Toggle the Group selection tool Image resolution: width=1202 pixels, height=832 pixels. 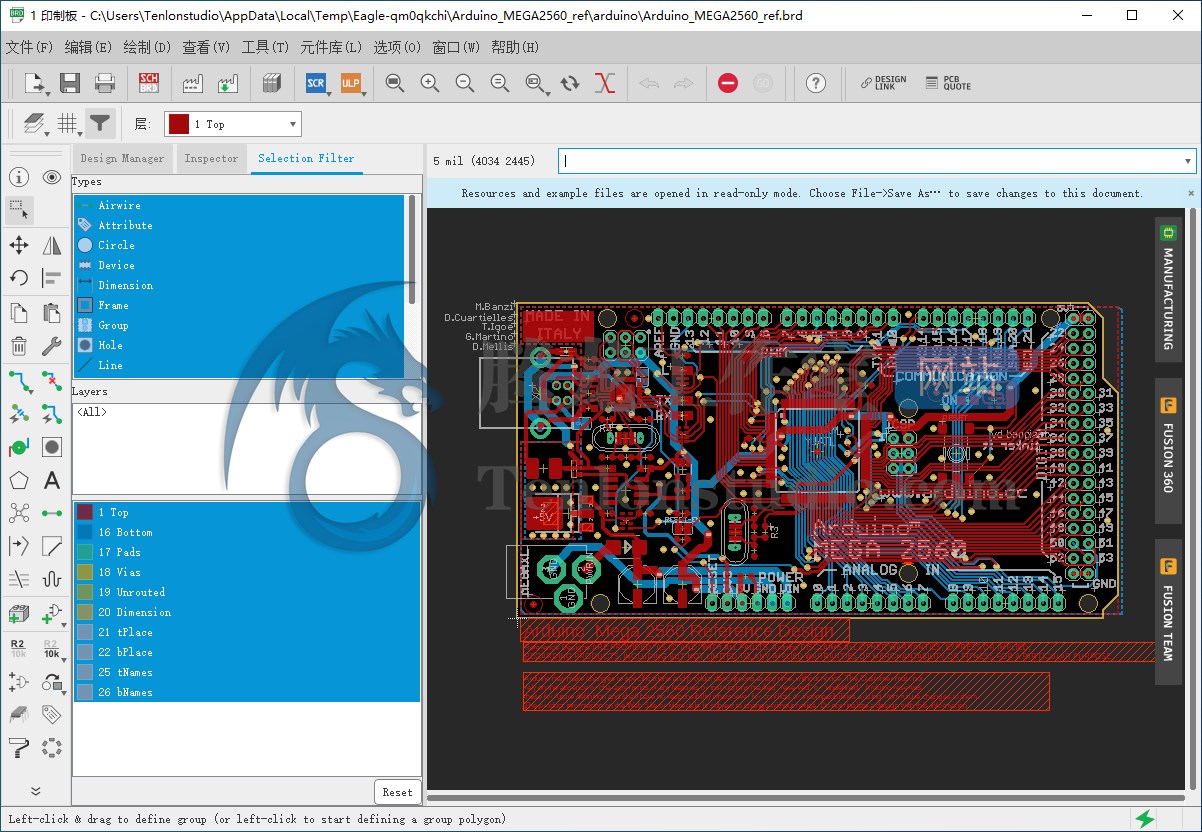click(x=19, y=210)
